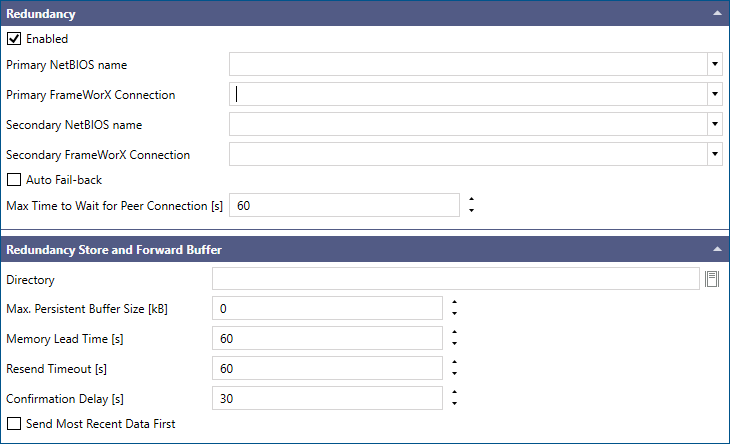
Task: Open Primary FrameWorX Connection dropdown arrow
Action: pyautogui.click(x=715, y=94)
